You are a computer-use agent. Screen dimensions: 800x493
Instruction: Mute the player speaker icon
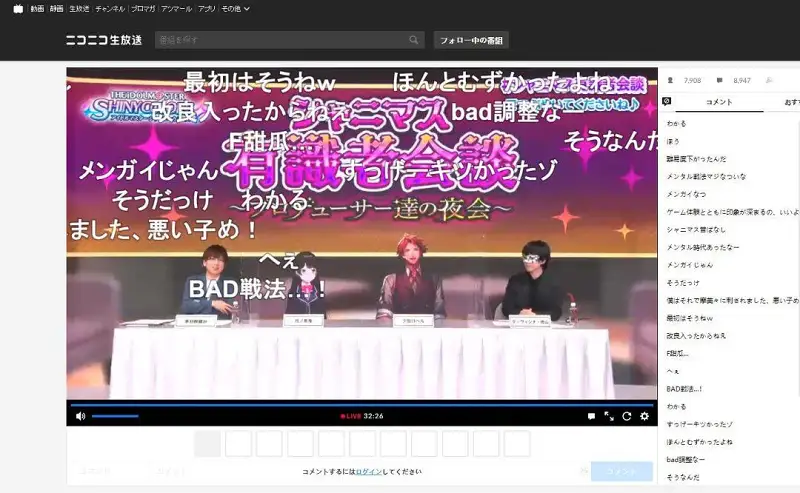pyautogui.click(x=81, y=416)
